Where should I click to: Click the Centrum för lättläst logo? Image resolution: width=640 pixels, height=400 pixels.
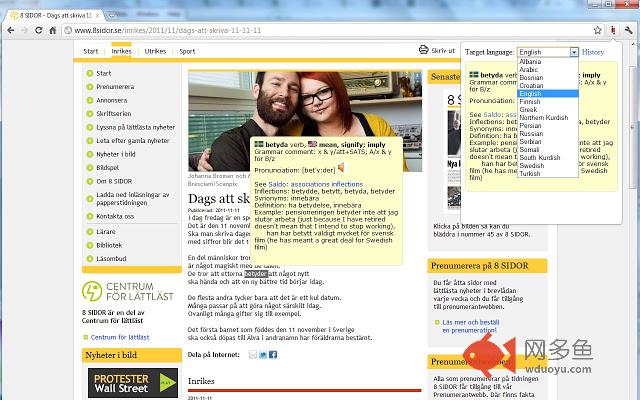coord(128,291)
